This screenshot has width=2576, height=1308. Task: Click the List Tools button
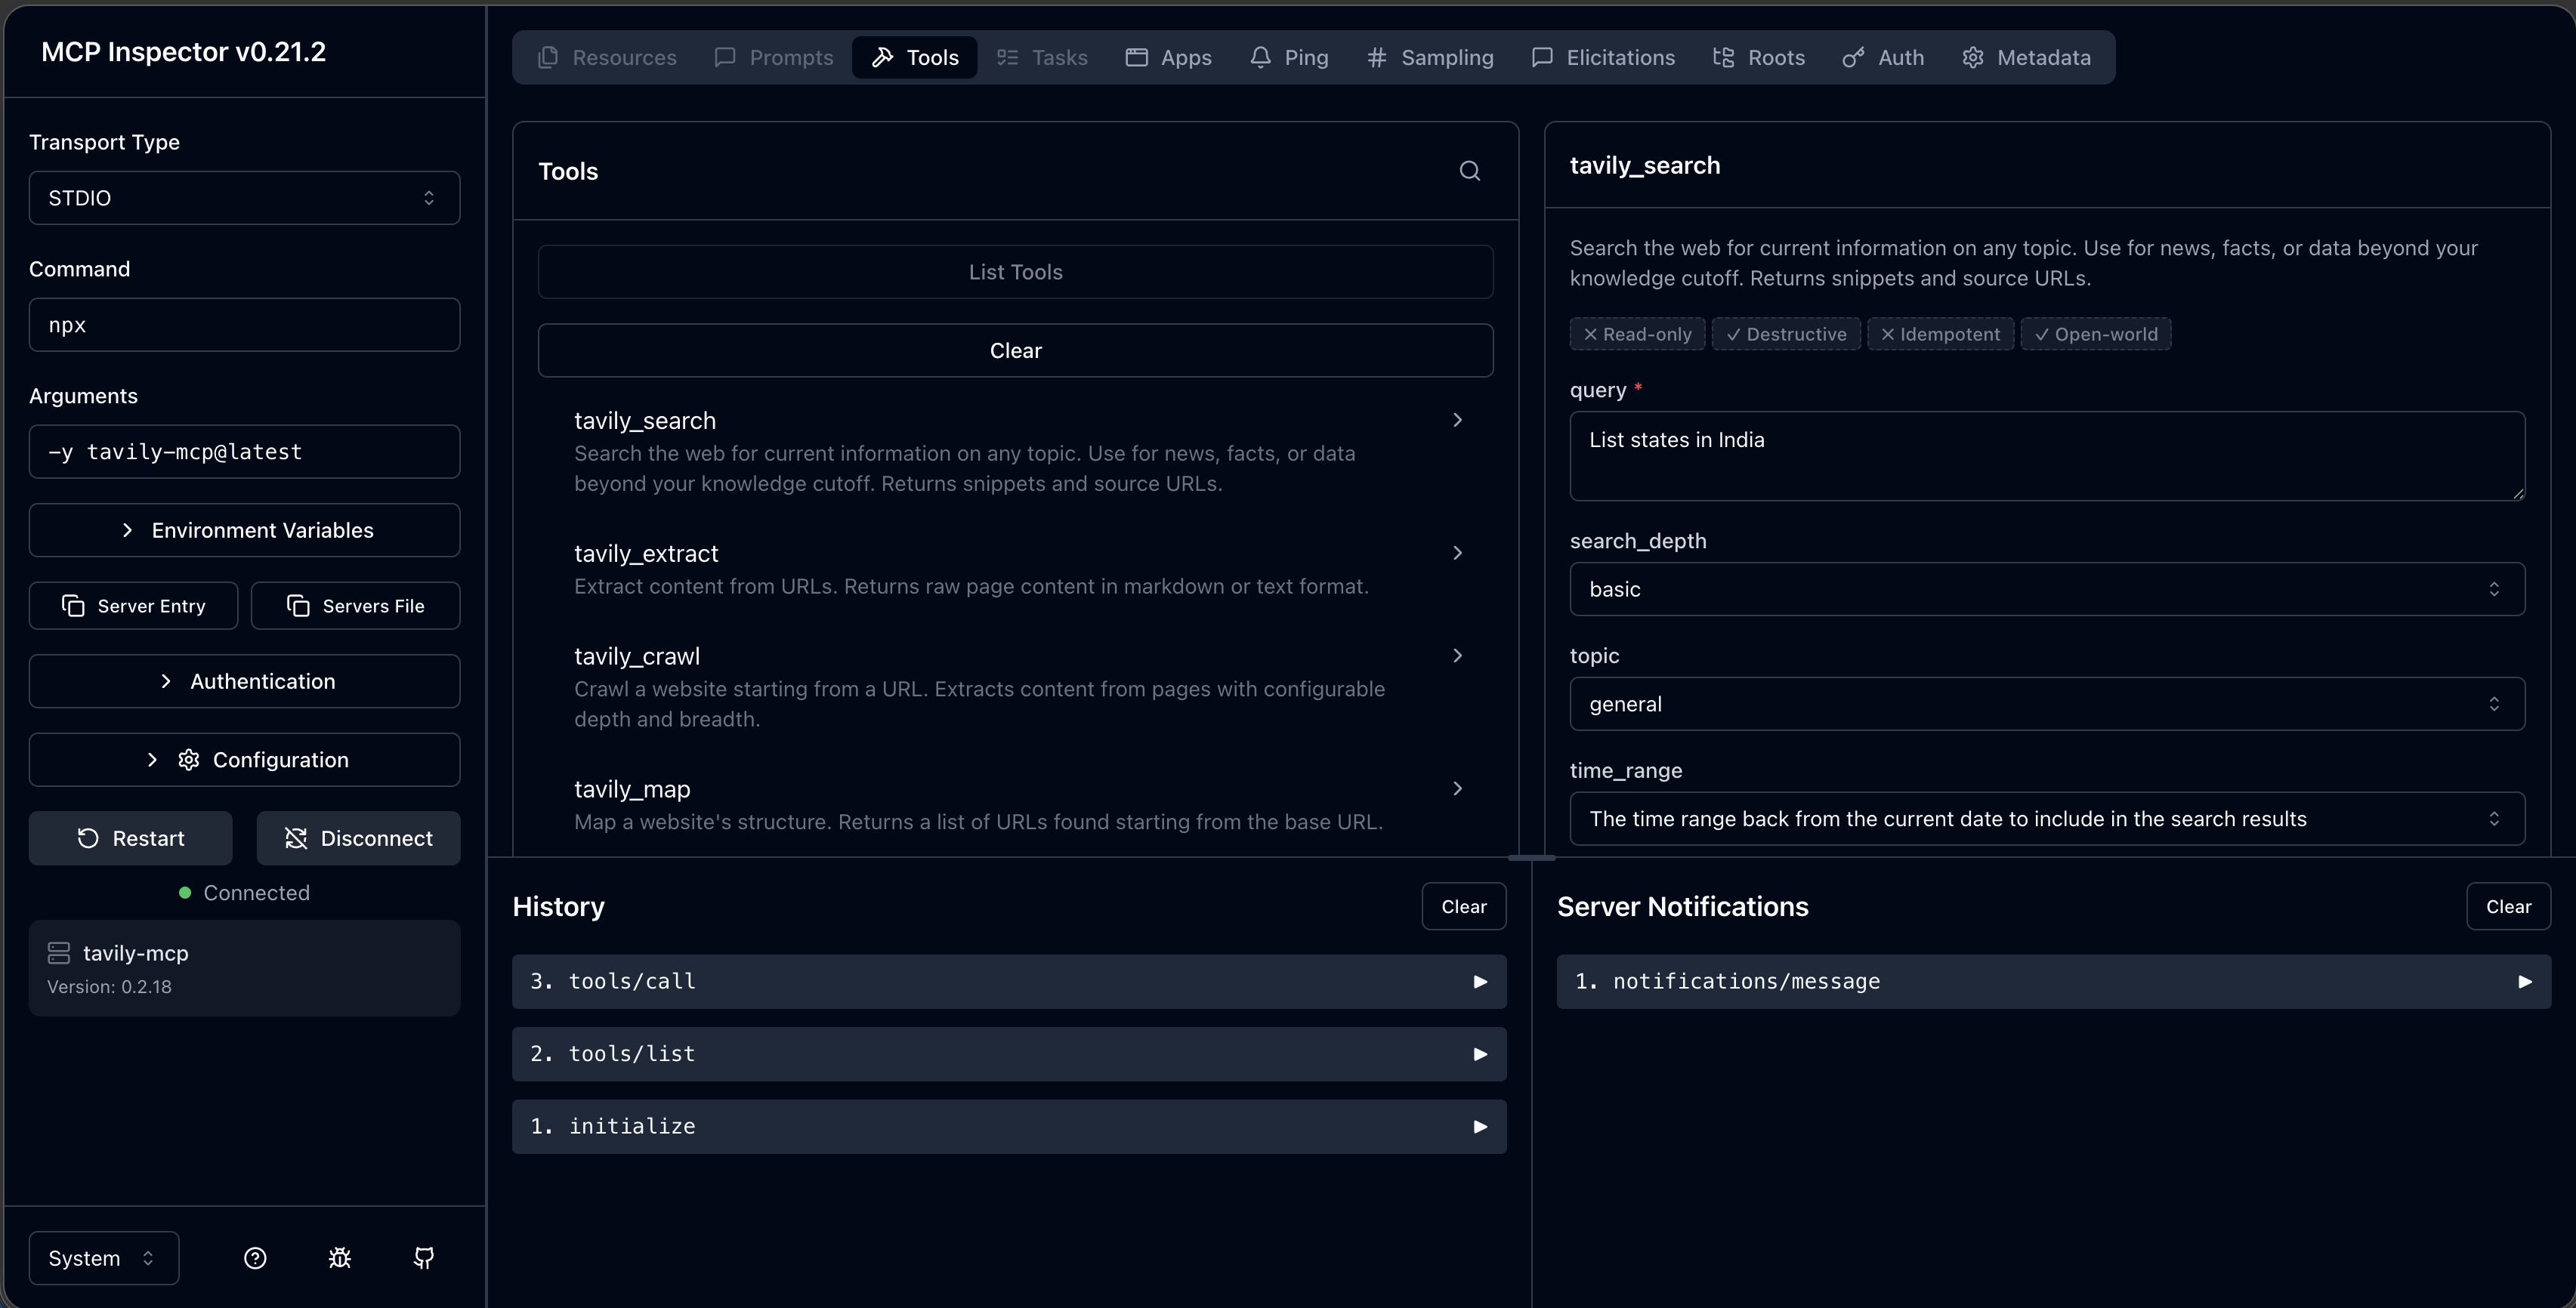(1015, 272)
